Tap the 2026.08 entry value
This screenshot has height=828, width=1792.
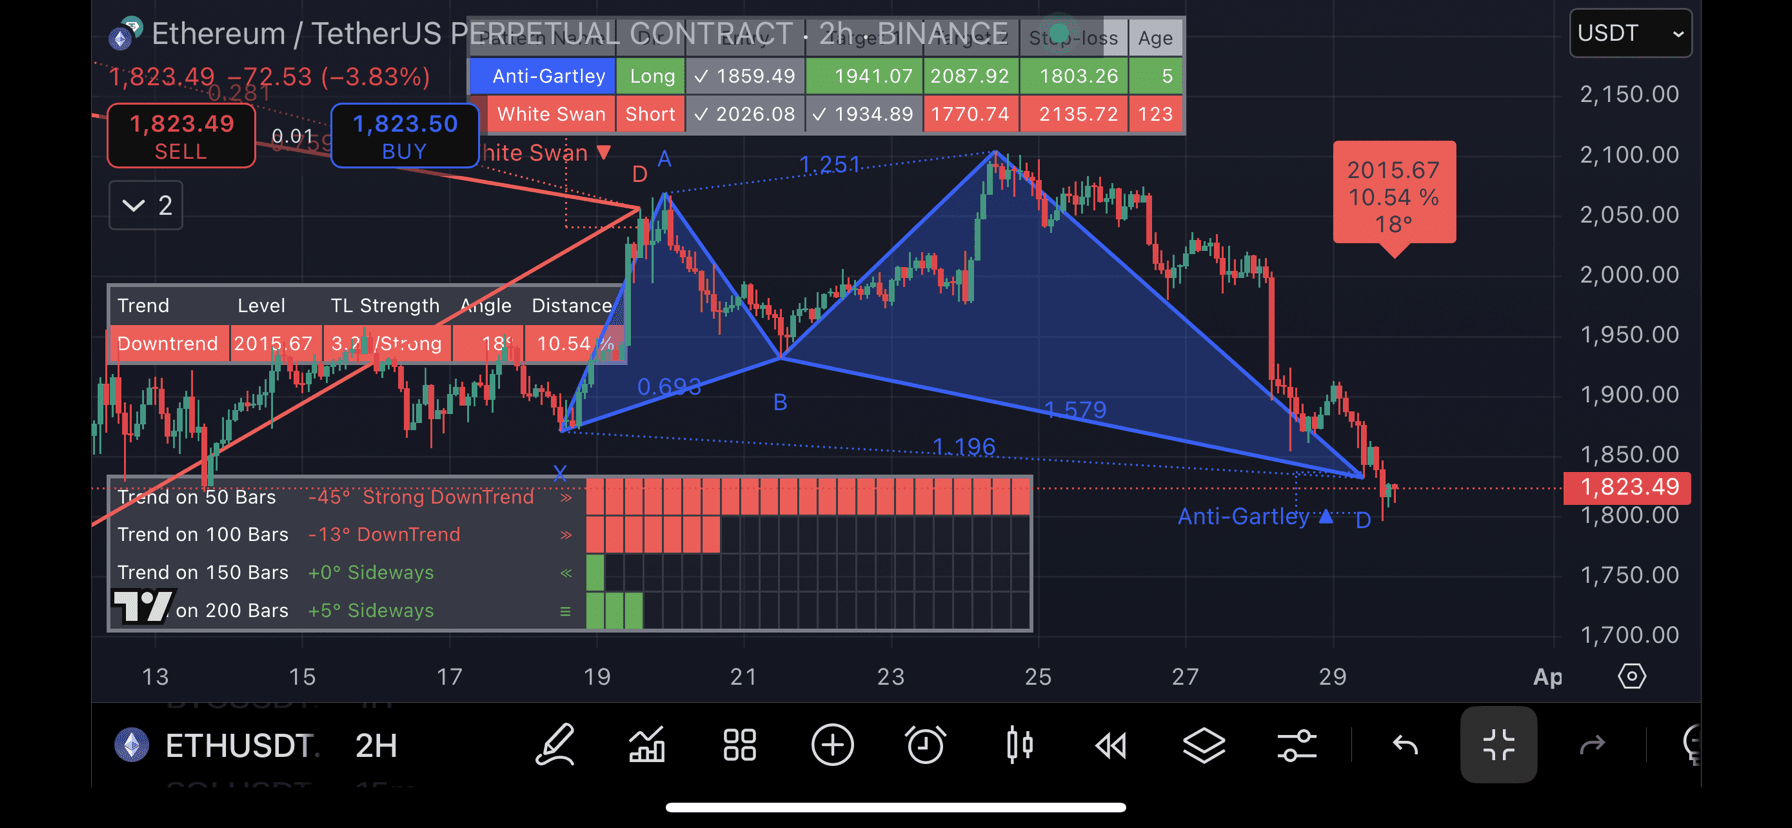(746, 114)
